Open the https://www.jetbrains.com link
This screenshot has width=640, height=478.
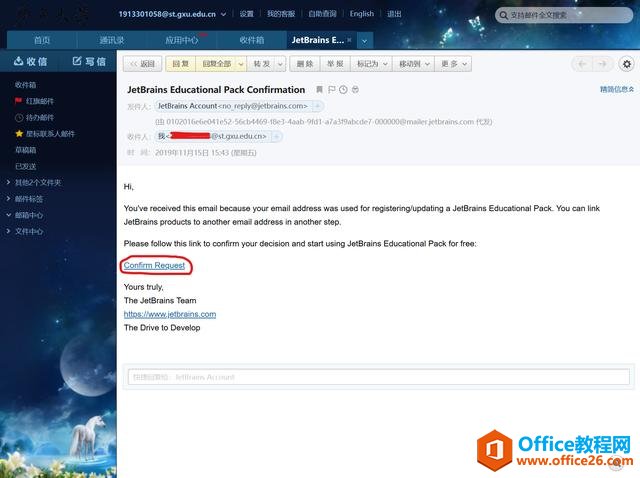pyautogui.click(x=170, y=314)
